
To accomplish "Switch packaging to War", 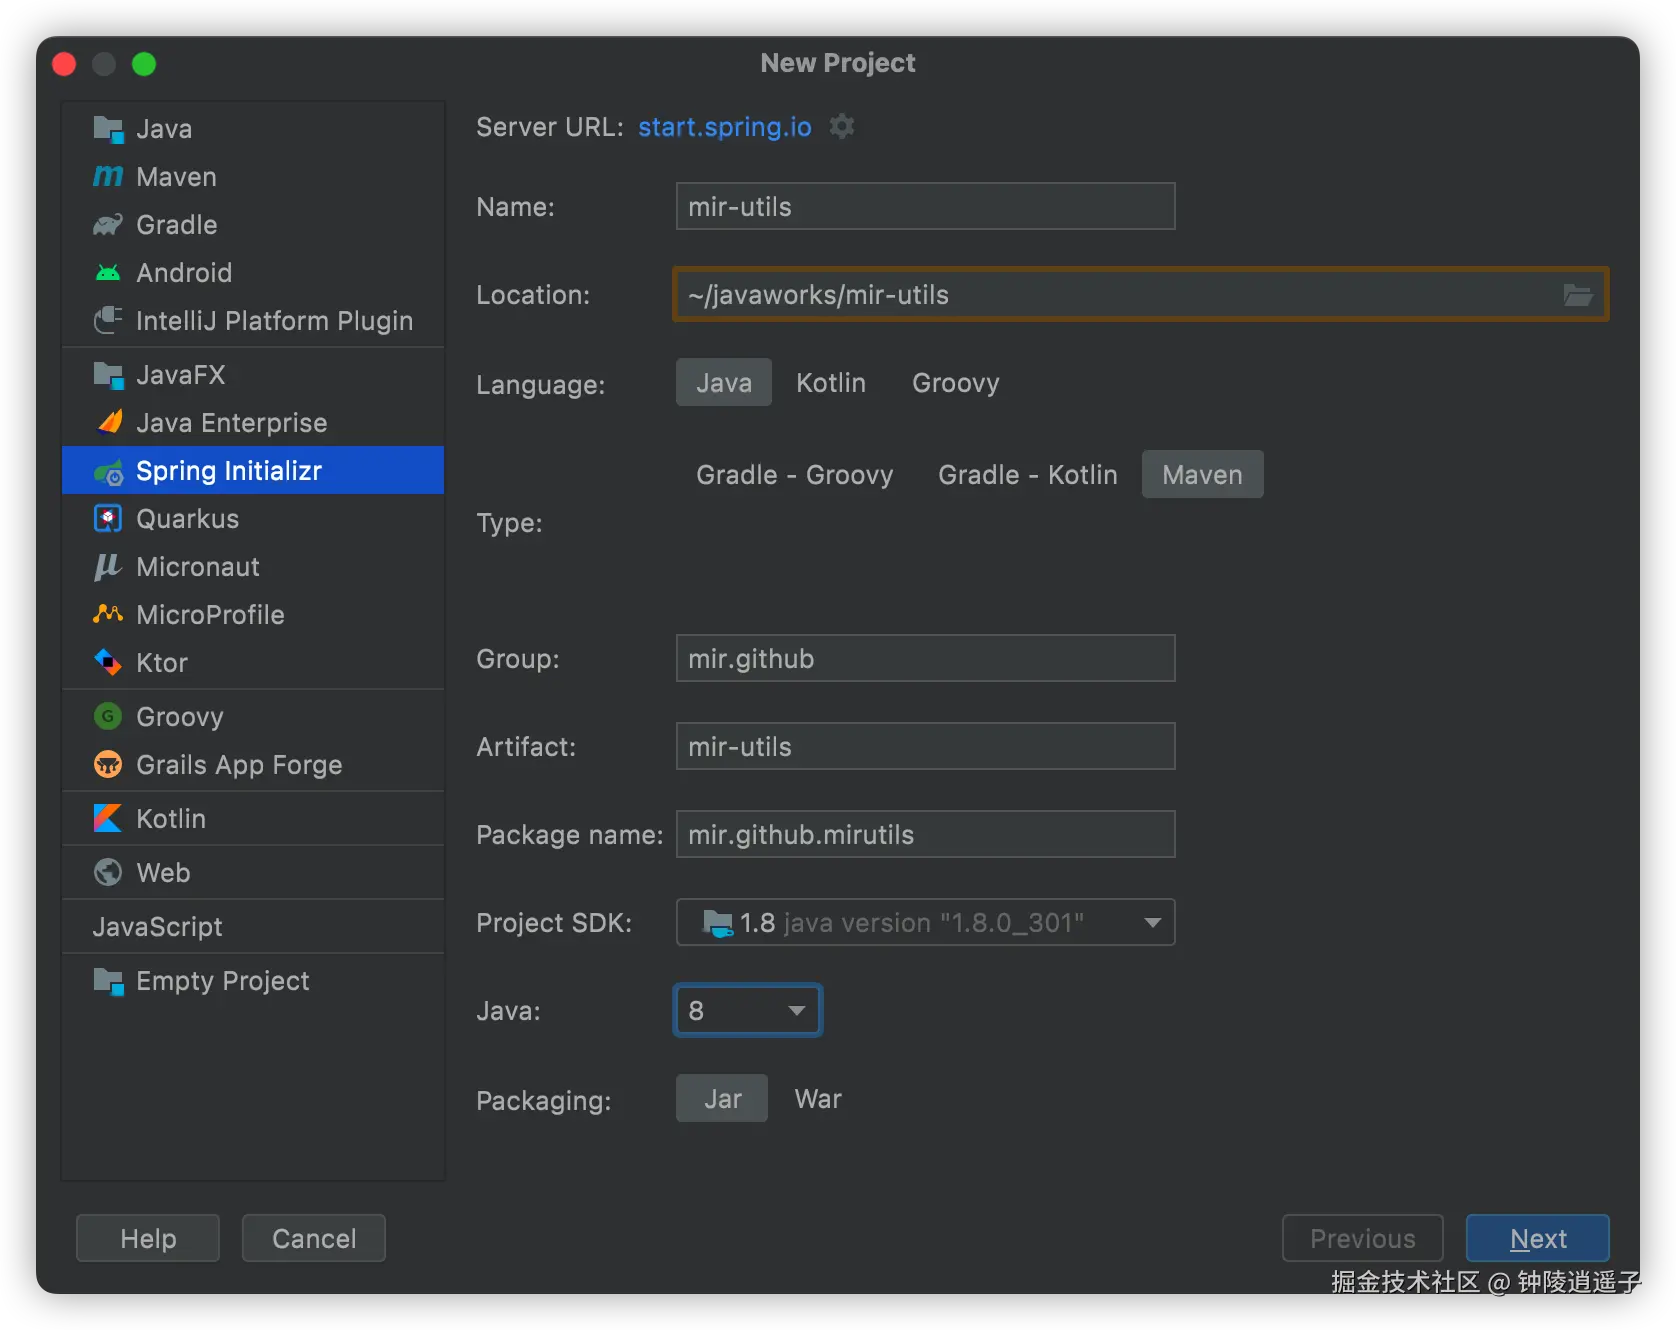I will point(817,1099).
